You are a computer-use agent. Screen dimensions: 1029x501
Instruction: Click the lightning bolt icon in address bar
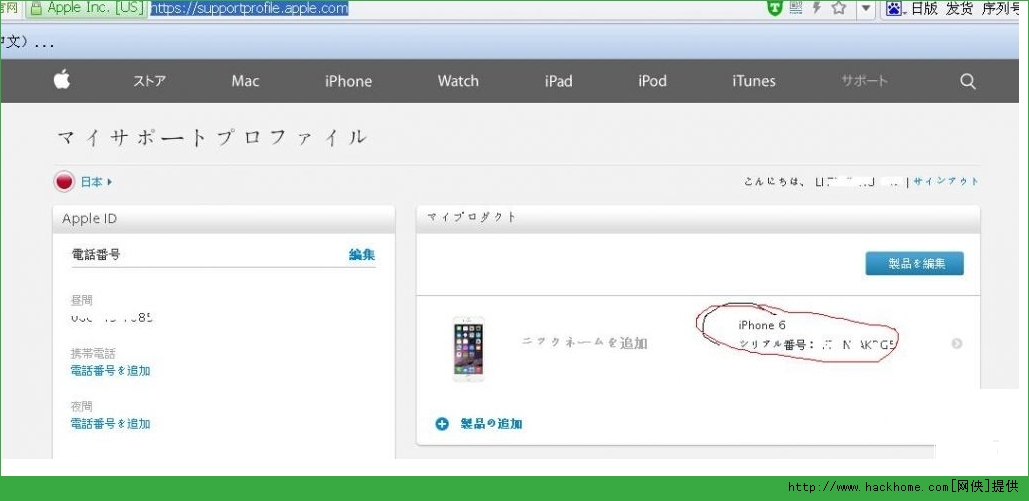[x=817, y=8]
